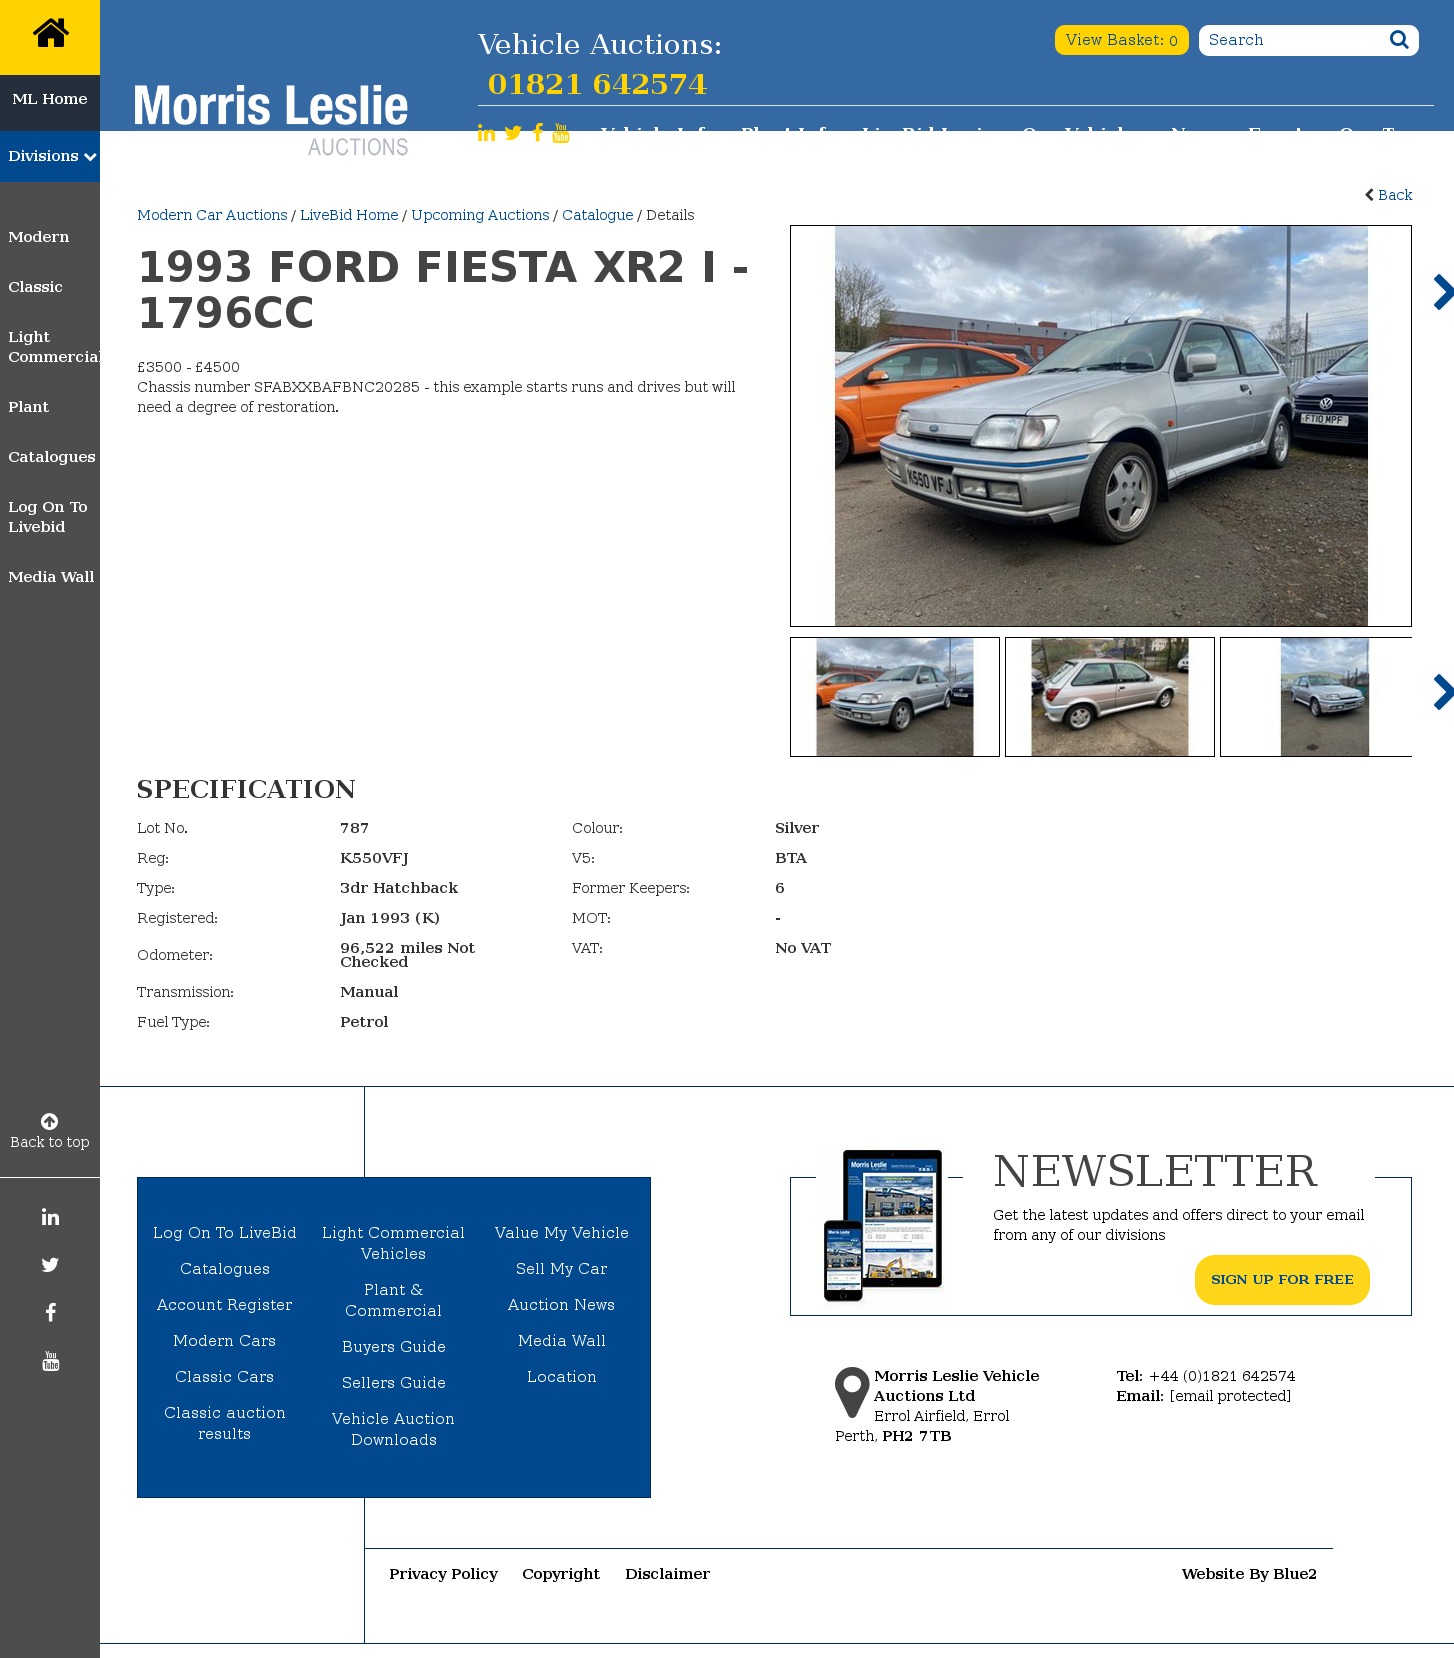Open Media Wall in the sidebar

coord(51,577)
